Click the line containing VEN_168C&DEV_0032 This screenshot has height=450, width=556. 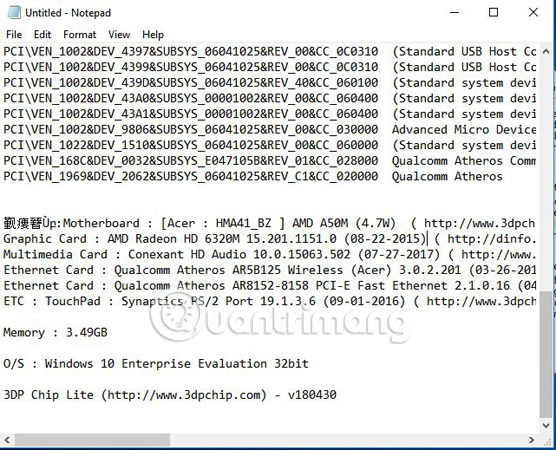[x=269, y=161]
